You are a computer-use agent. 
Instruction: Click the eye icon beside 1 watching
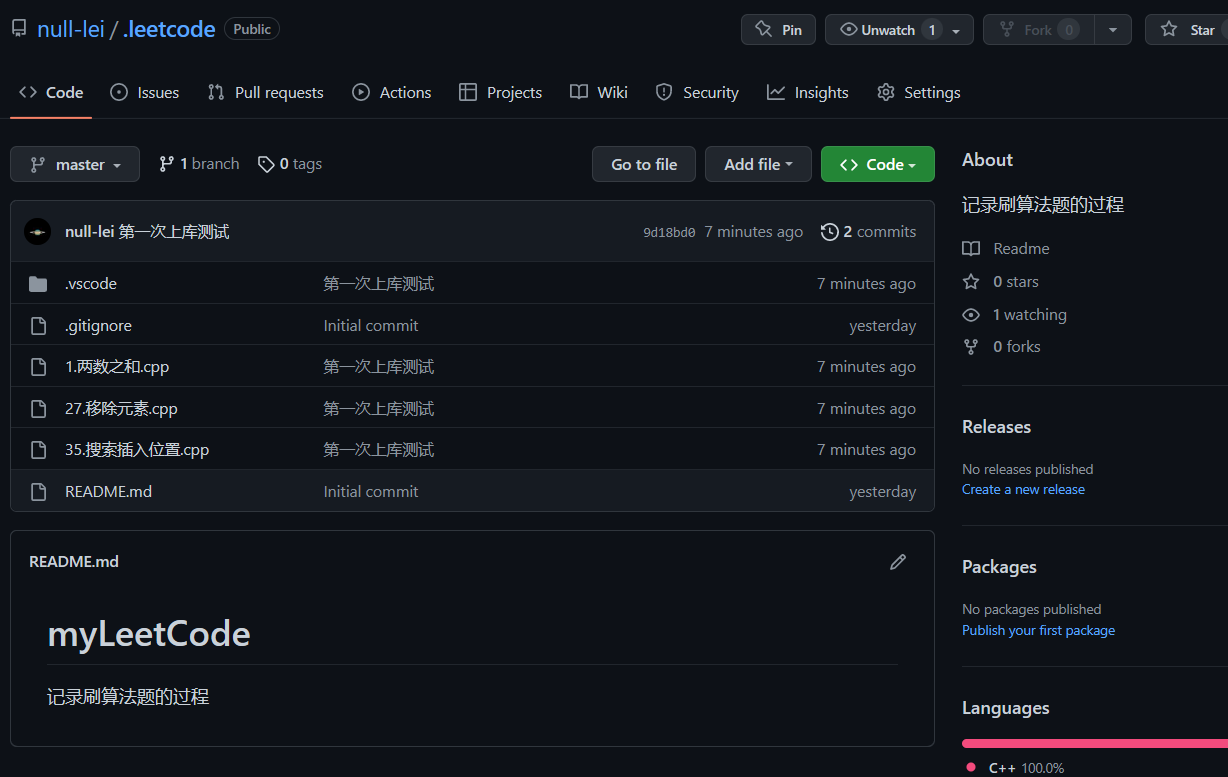click(971, 315)
